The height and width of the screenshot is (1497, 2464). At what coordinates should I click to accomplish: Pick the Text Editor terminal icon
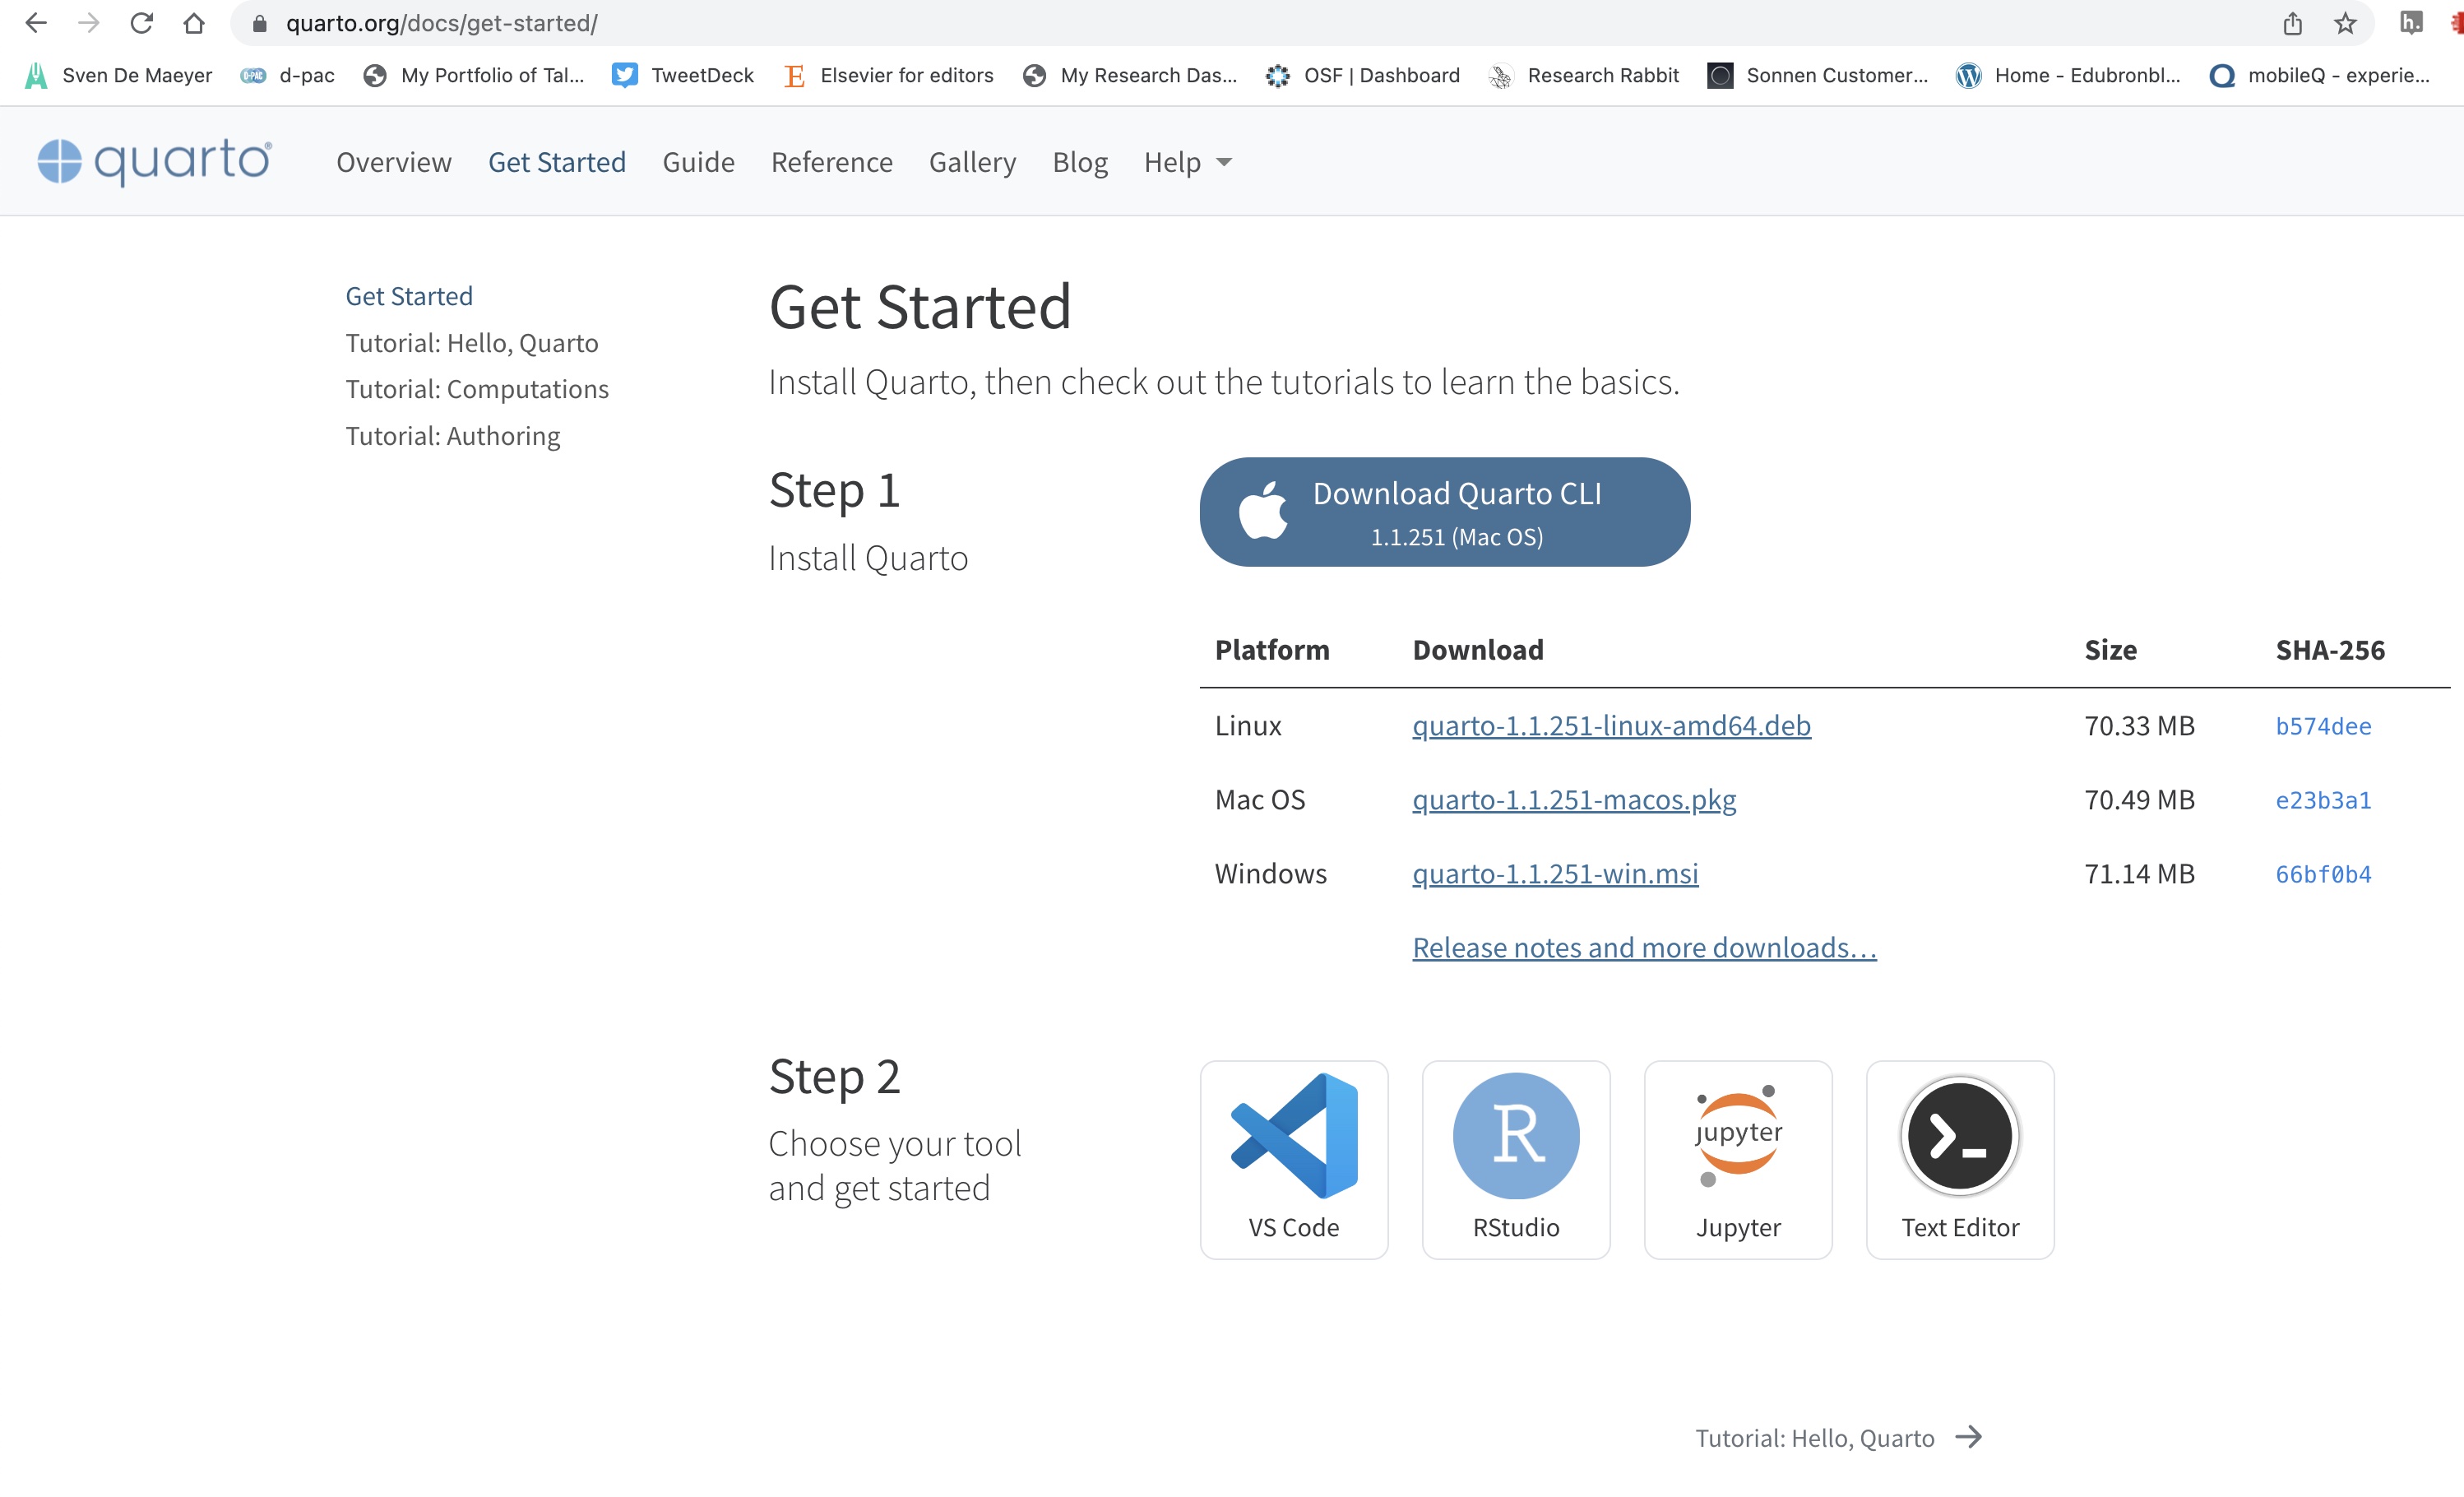point(1960,1136)
